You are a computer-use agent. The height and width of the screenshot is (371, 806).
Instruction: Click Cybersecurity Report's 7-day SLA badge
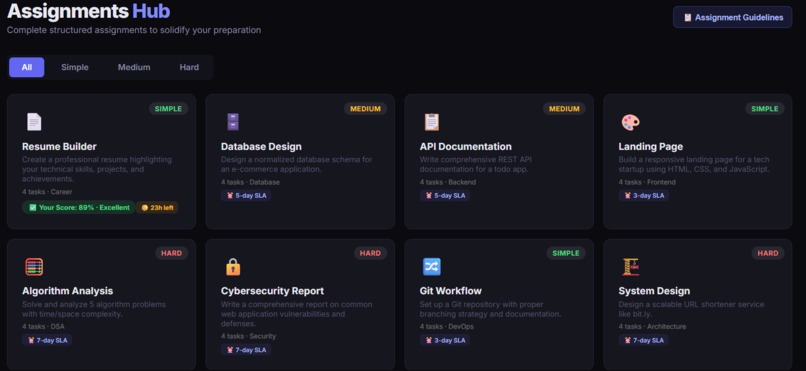coord(246,350)
